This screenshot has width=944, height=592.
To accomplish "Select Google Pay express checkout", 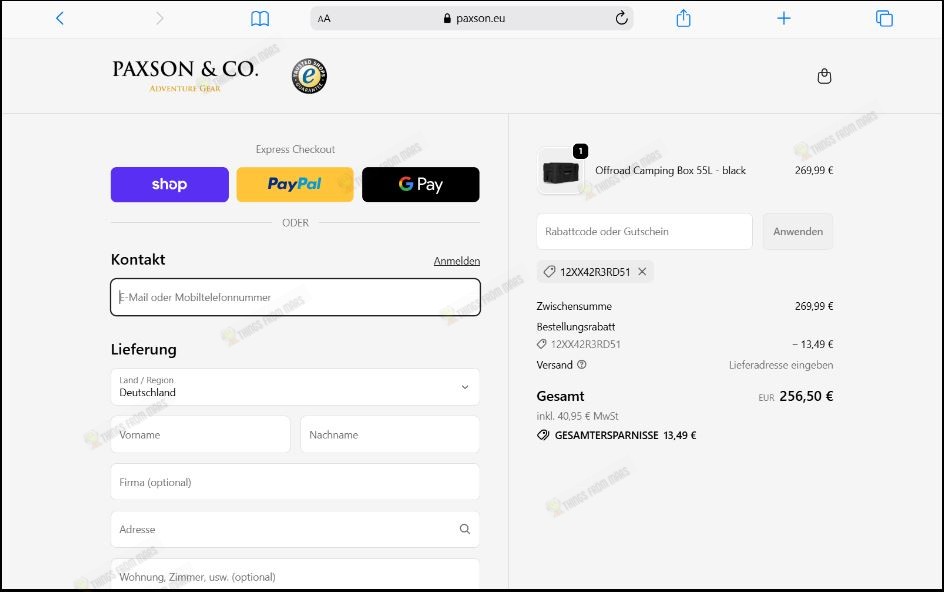I will click(x=420, y=184).
